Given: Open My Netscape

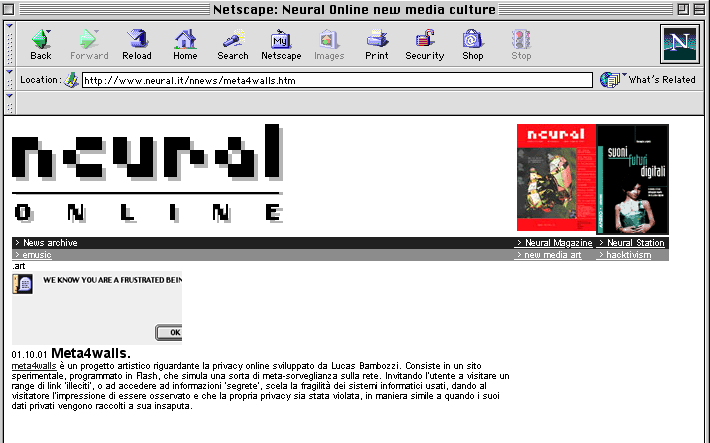Looking at the screenshot, I should pyautogui.click(x=281, y=45).
